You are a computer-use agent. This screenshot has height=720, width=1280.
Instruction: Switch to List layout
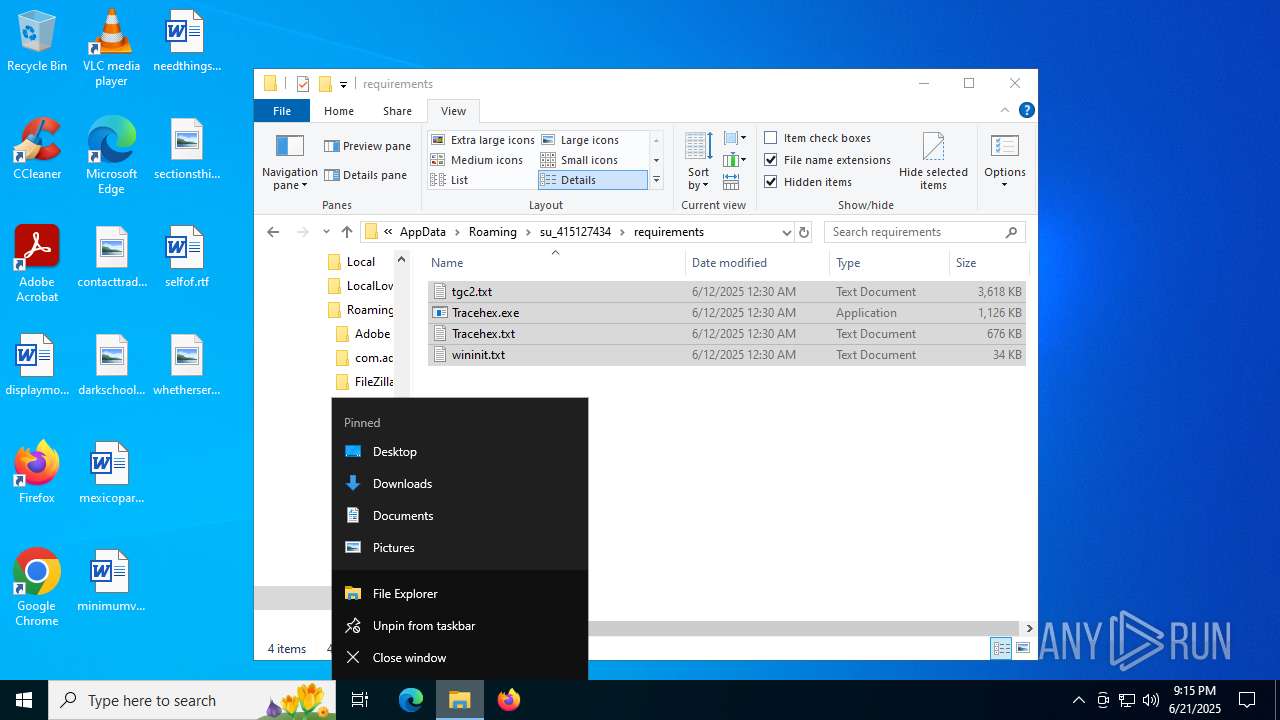click(450, 180)
